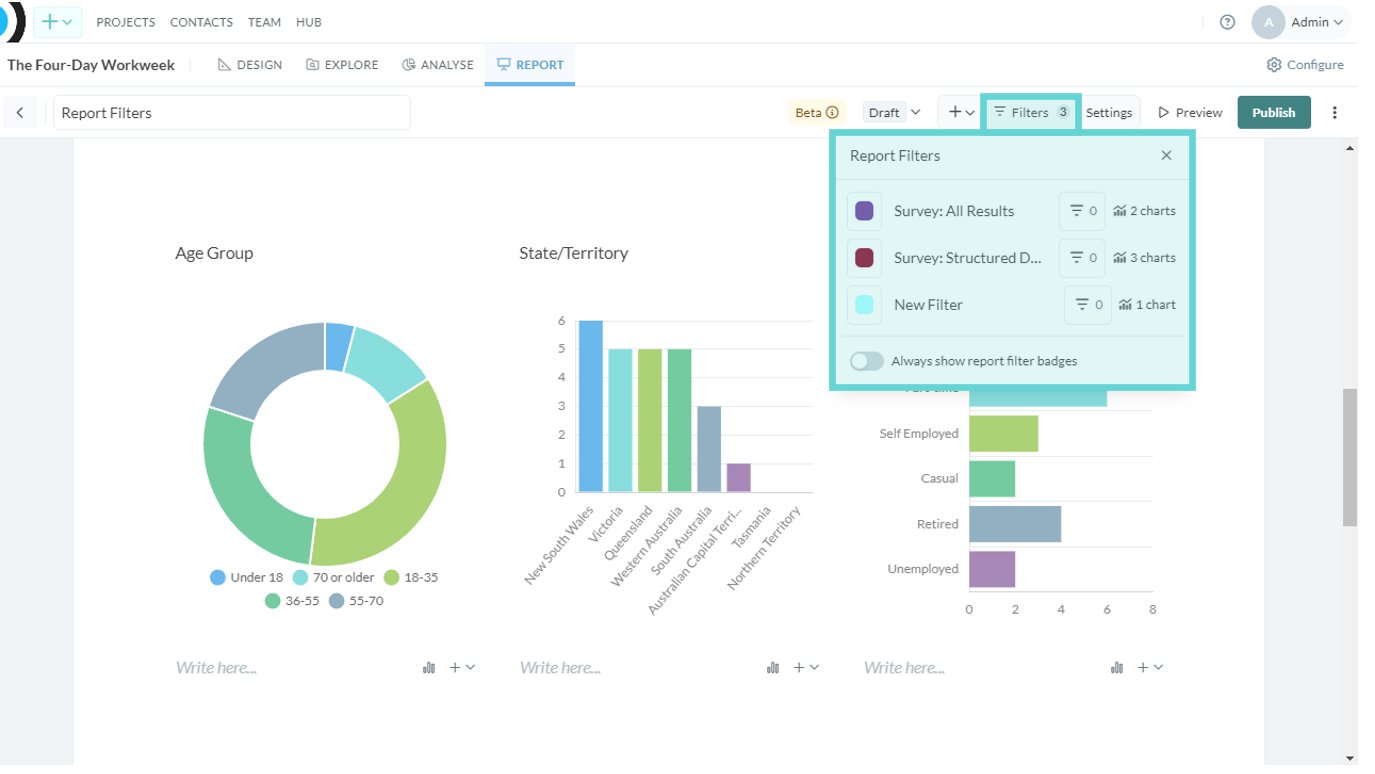
Task: Open the CONTACTS menu
Action: tap(201, 22)
